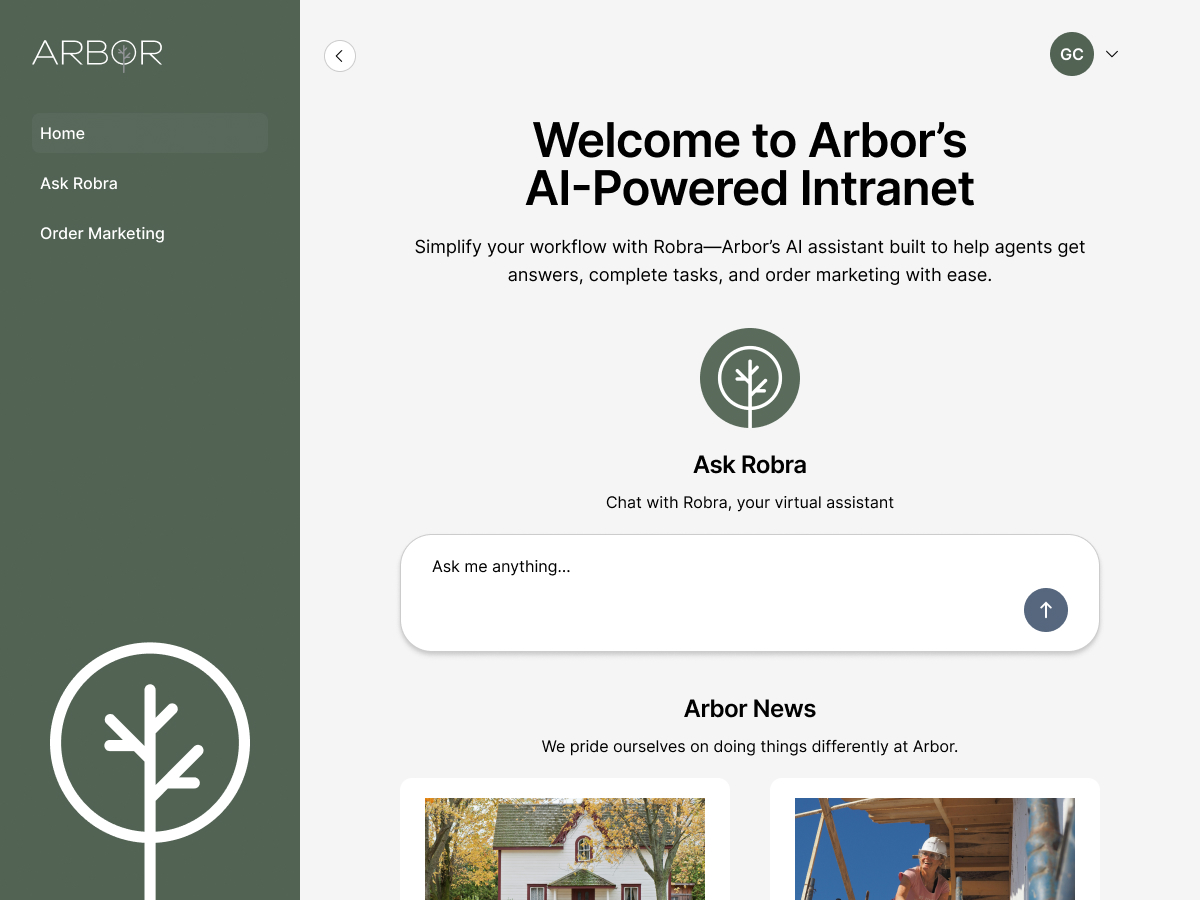The height and width of the screenshot is (900, 1200).
Task: Click the GC user avatar
Action: tap(1071, 54)
